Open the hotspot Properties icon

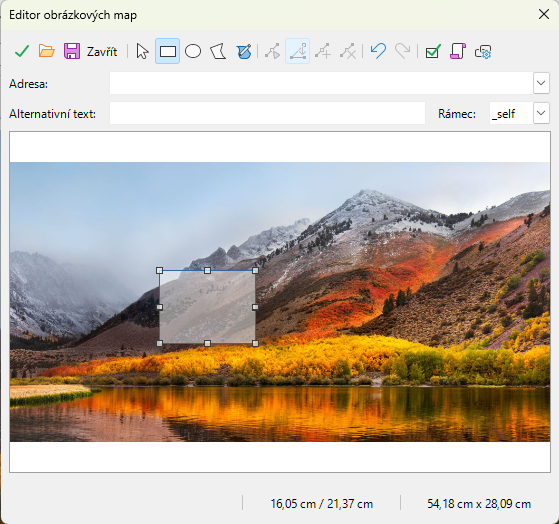click(483, 51)
